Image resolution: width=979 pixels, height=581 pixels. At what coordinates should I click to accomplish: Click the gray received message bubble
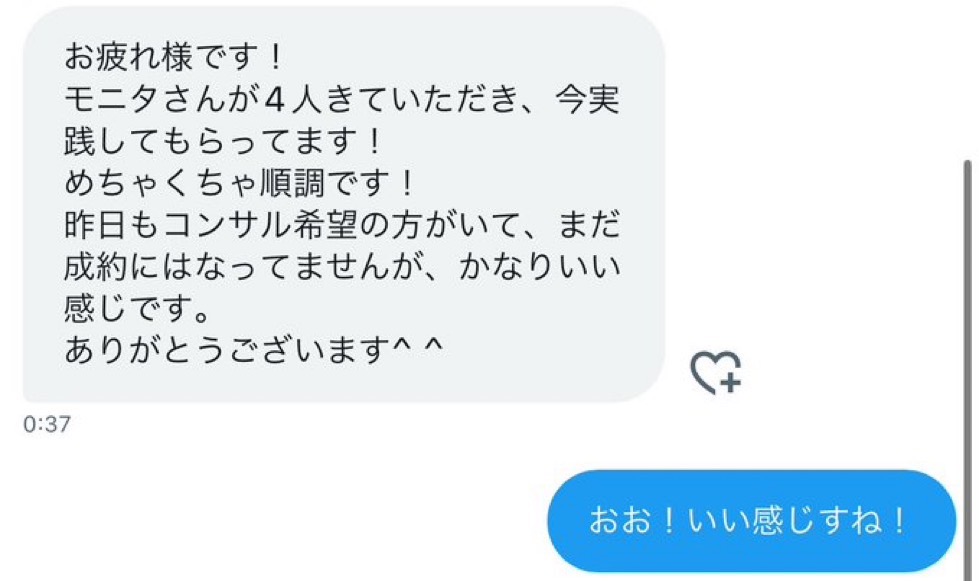pos(344,204)
